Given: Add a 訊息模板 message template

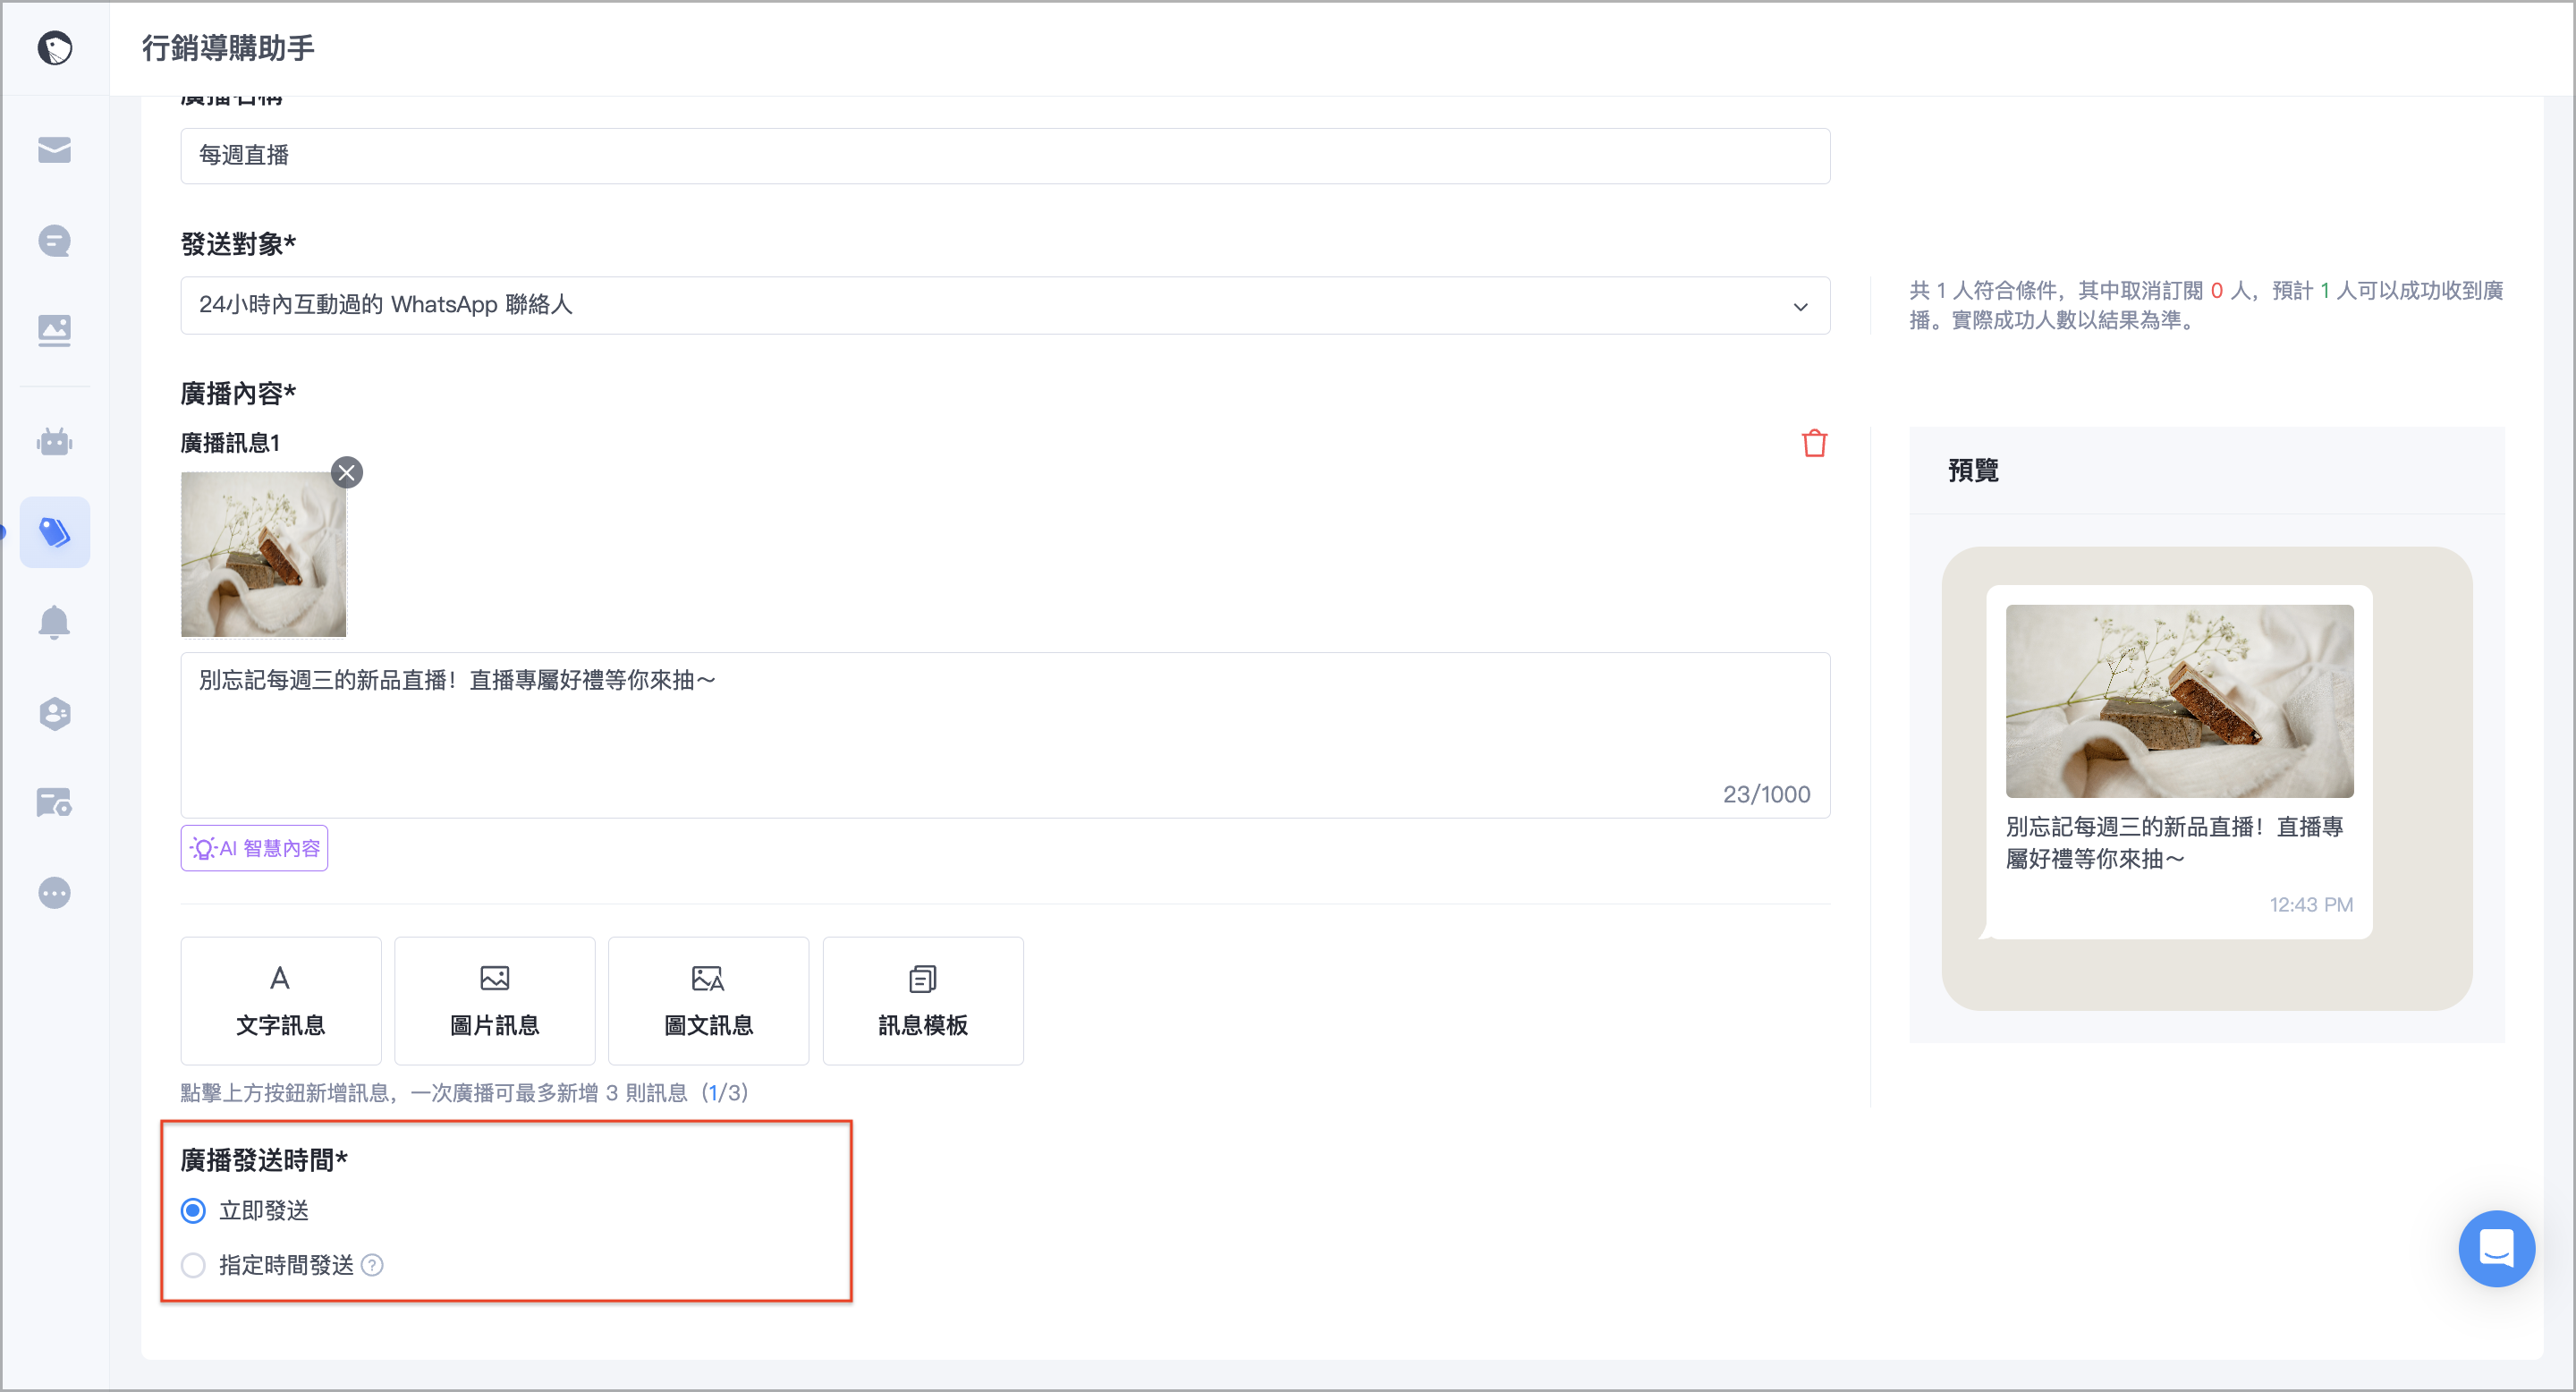Looking at the screenshot, I should coord(923,1000).
